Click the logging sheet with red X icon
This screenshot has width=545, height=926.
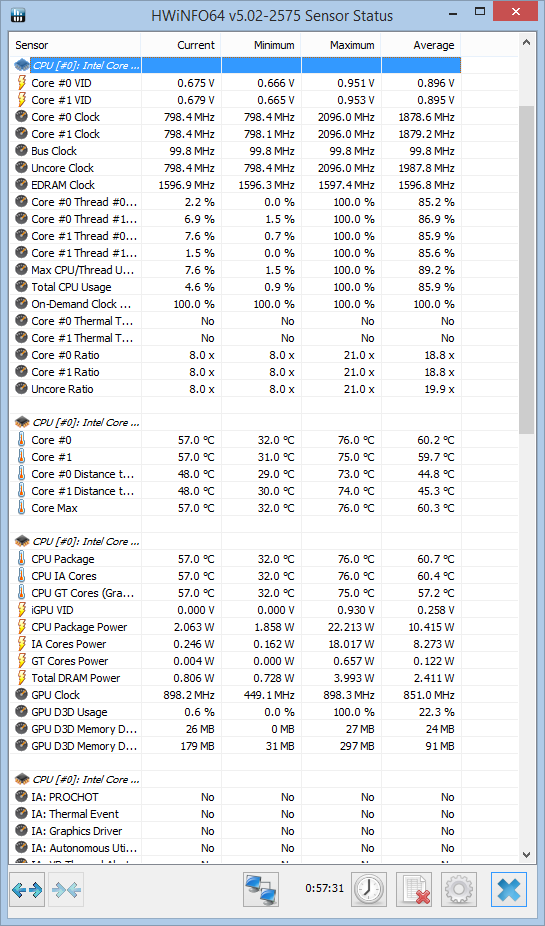pos(414,889)
